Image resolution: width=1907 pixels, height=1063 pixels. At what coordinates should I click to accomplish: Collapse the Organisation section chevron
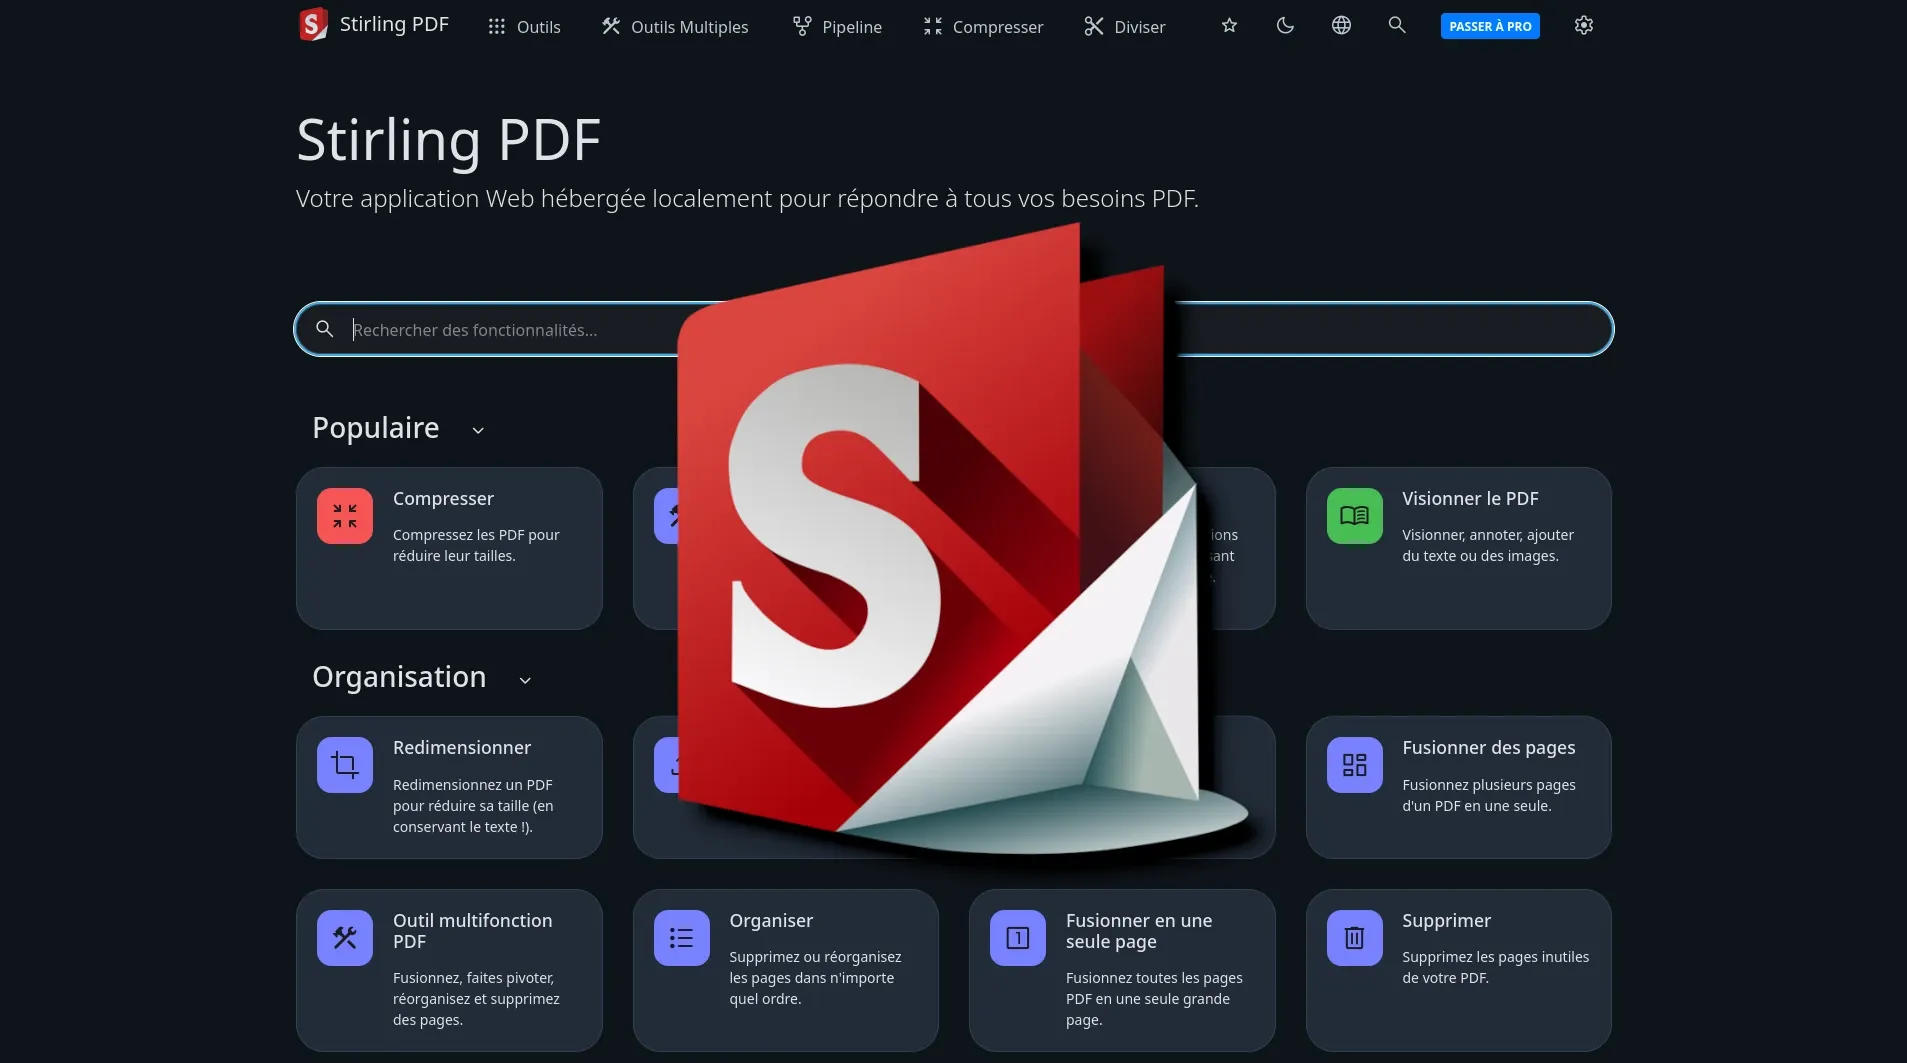(x=525, y=680)
